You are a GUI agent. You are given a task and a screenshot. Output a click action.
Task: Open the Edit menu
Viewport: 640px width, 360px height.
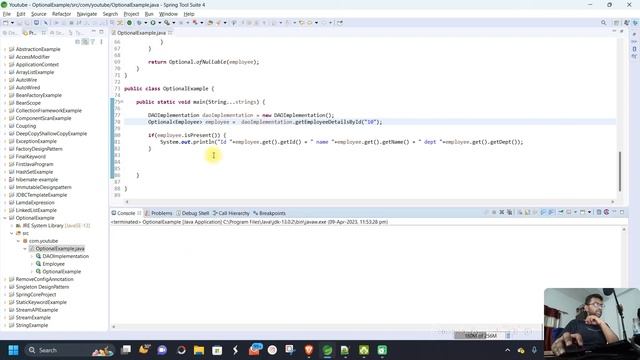20,14
